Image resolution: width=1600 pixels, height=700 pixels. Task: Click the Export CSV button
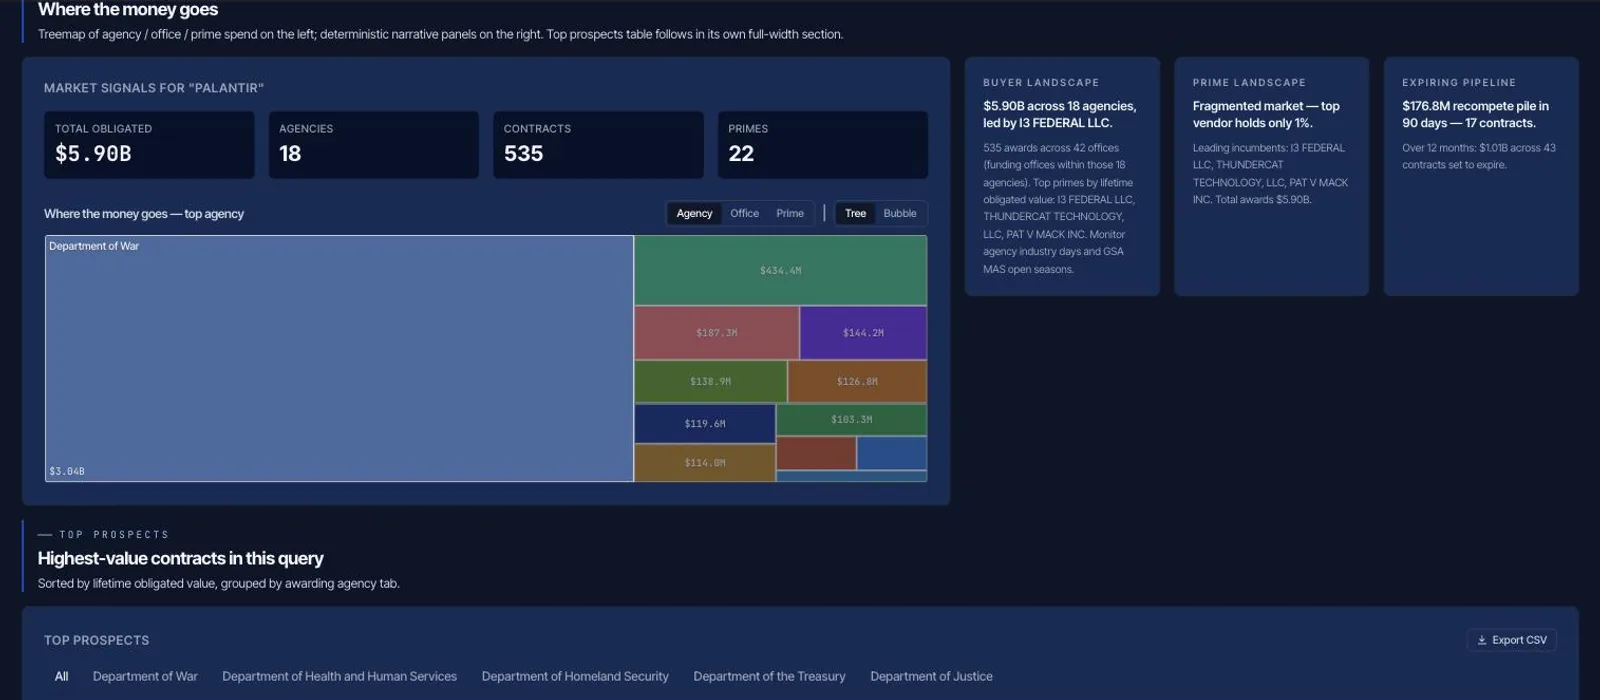[x=1511, y=640]
